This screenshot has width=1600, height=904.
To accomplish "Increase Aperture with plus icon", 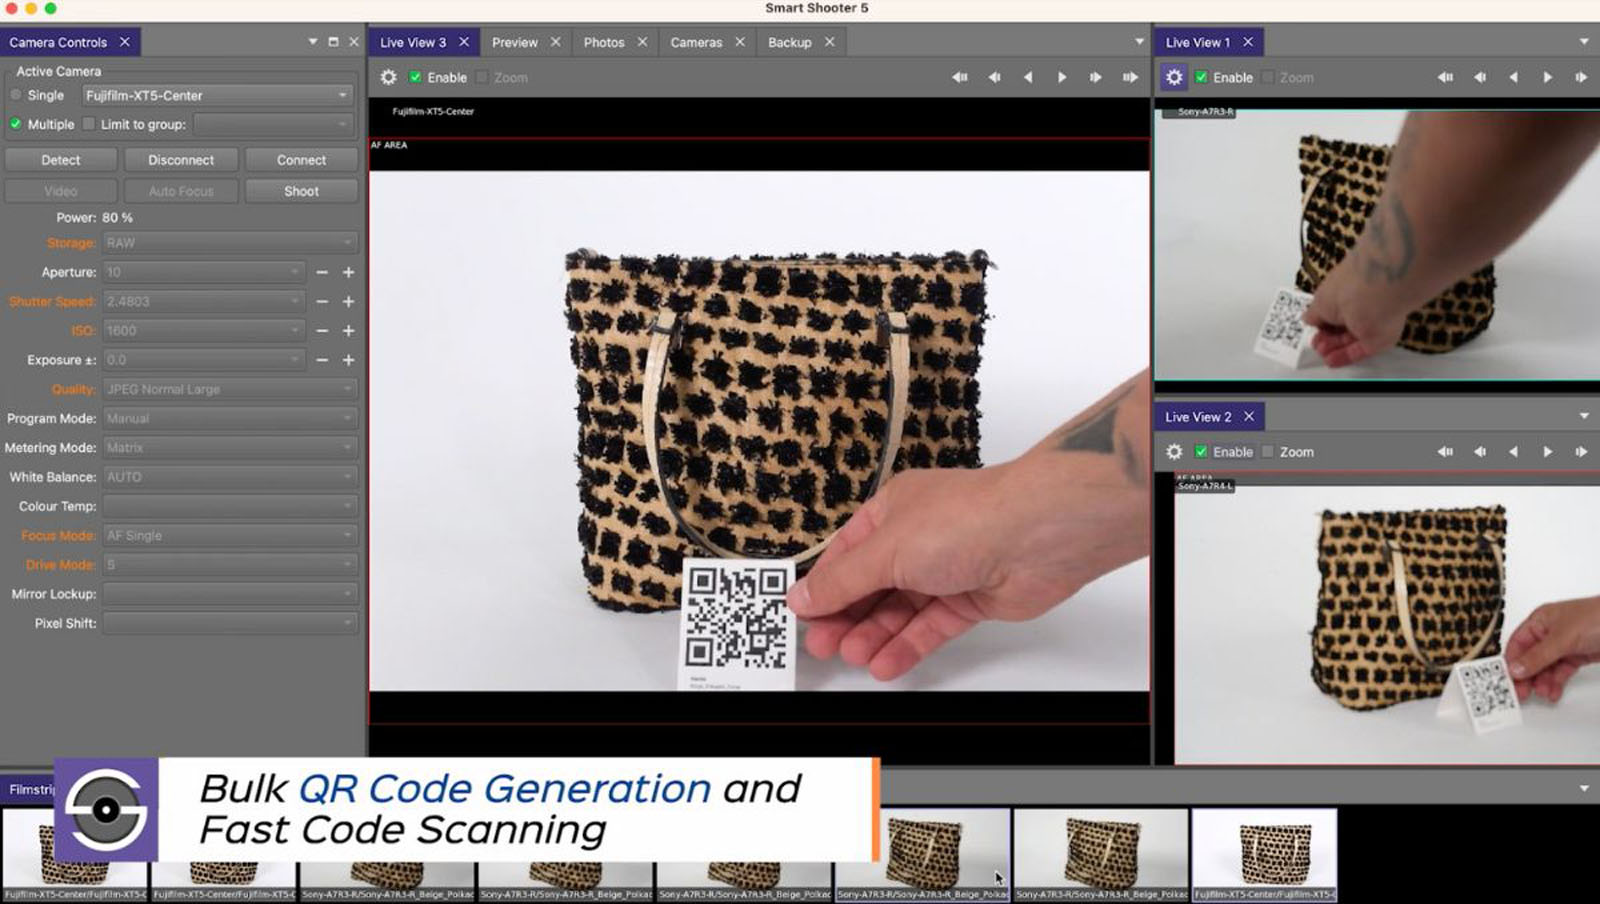I will (349, 272).
